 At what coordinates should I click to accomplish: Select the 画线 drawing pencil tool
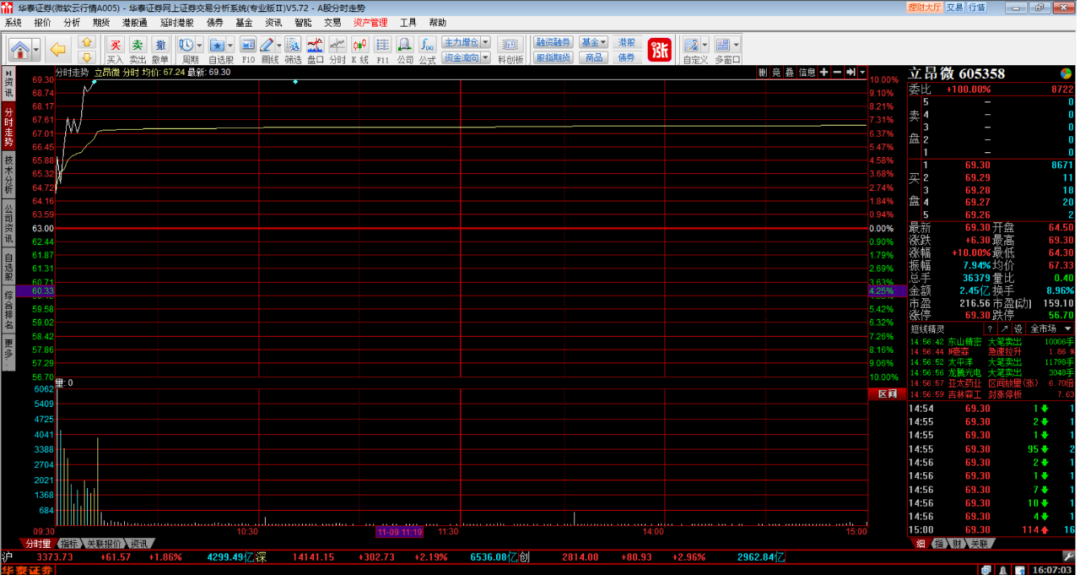(267, 45)
